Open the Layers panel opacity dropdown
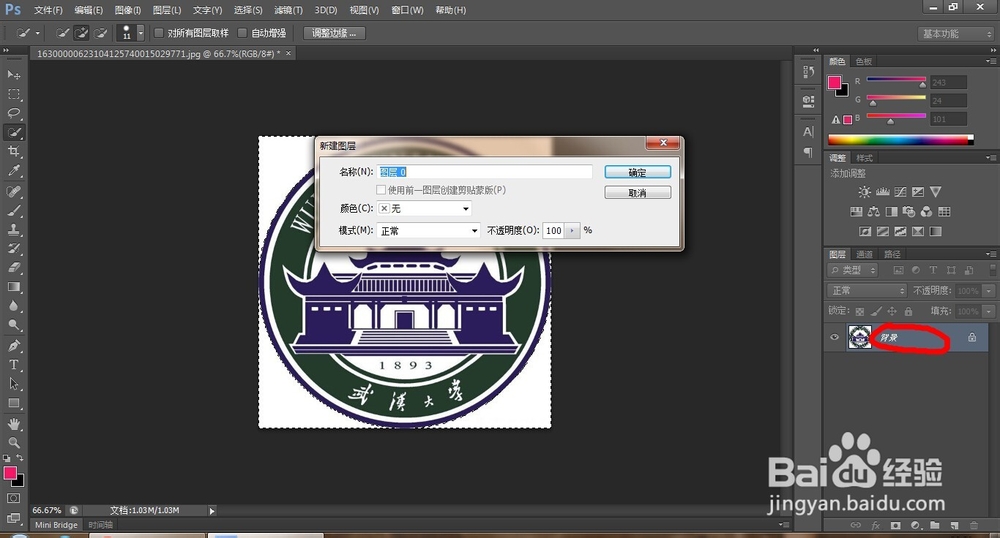This screenshot has height=538, width=1000. coord(989,291)
